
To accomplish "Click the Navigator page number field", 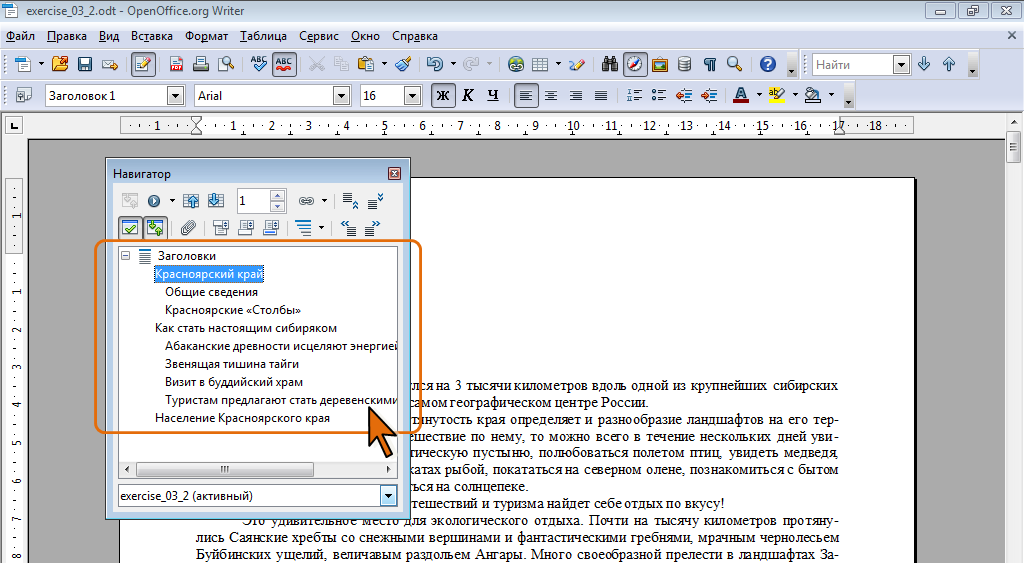I will click(253, 201).
